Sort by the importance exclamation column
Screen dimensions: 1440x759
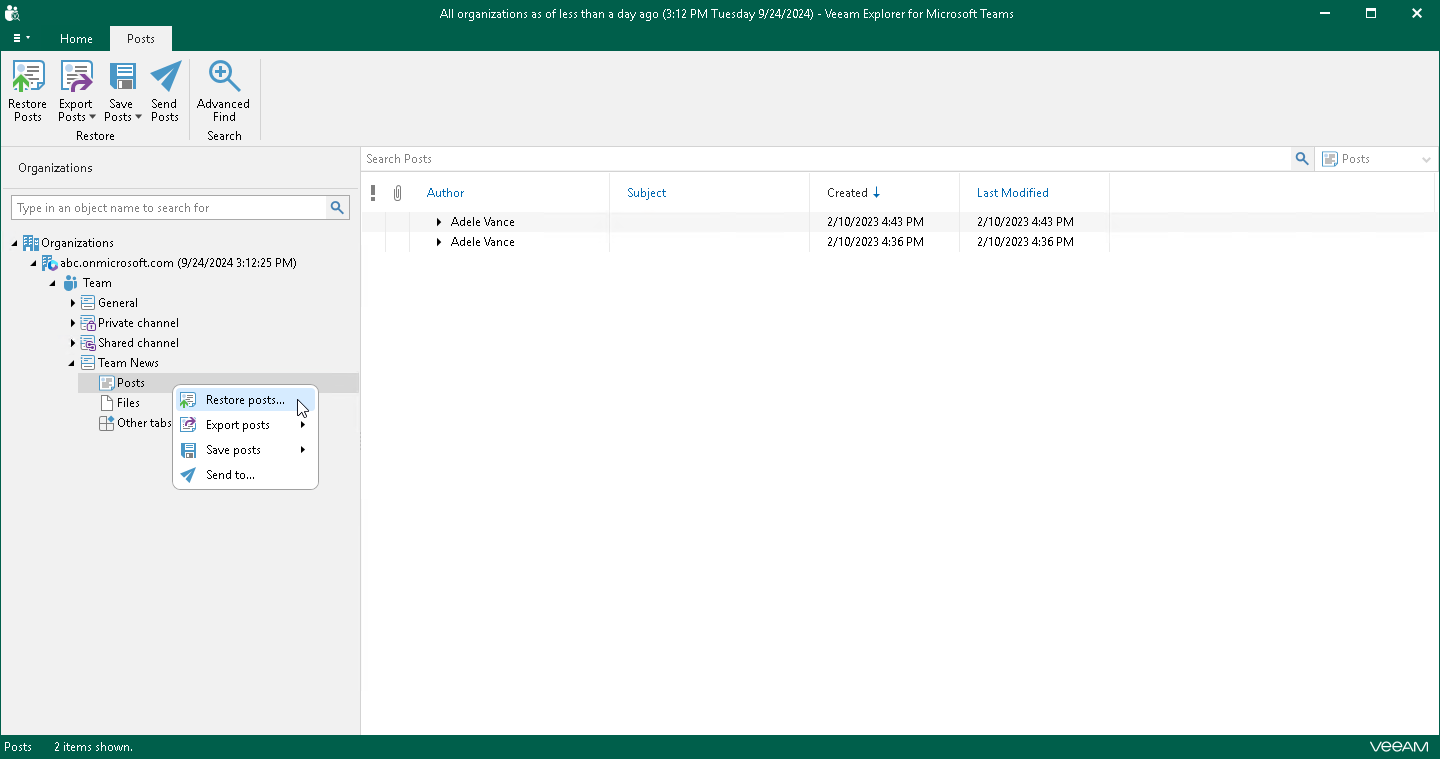tap(373, 193)
